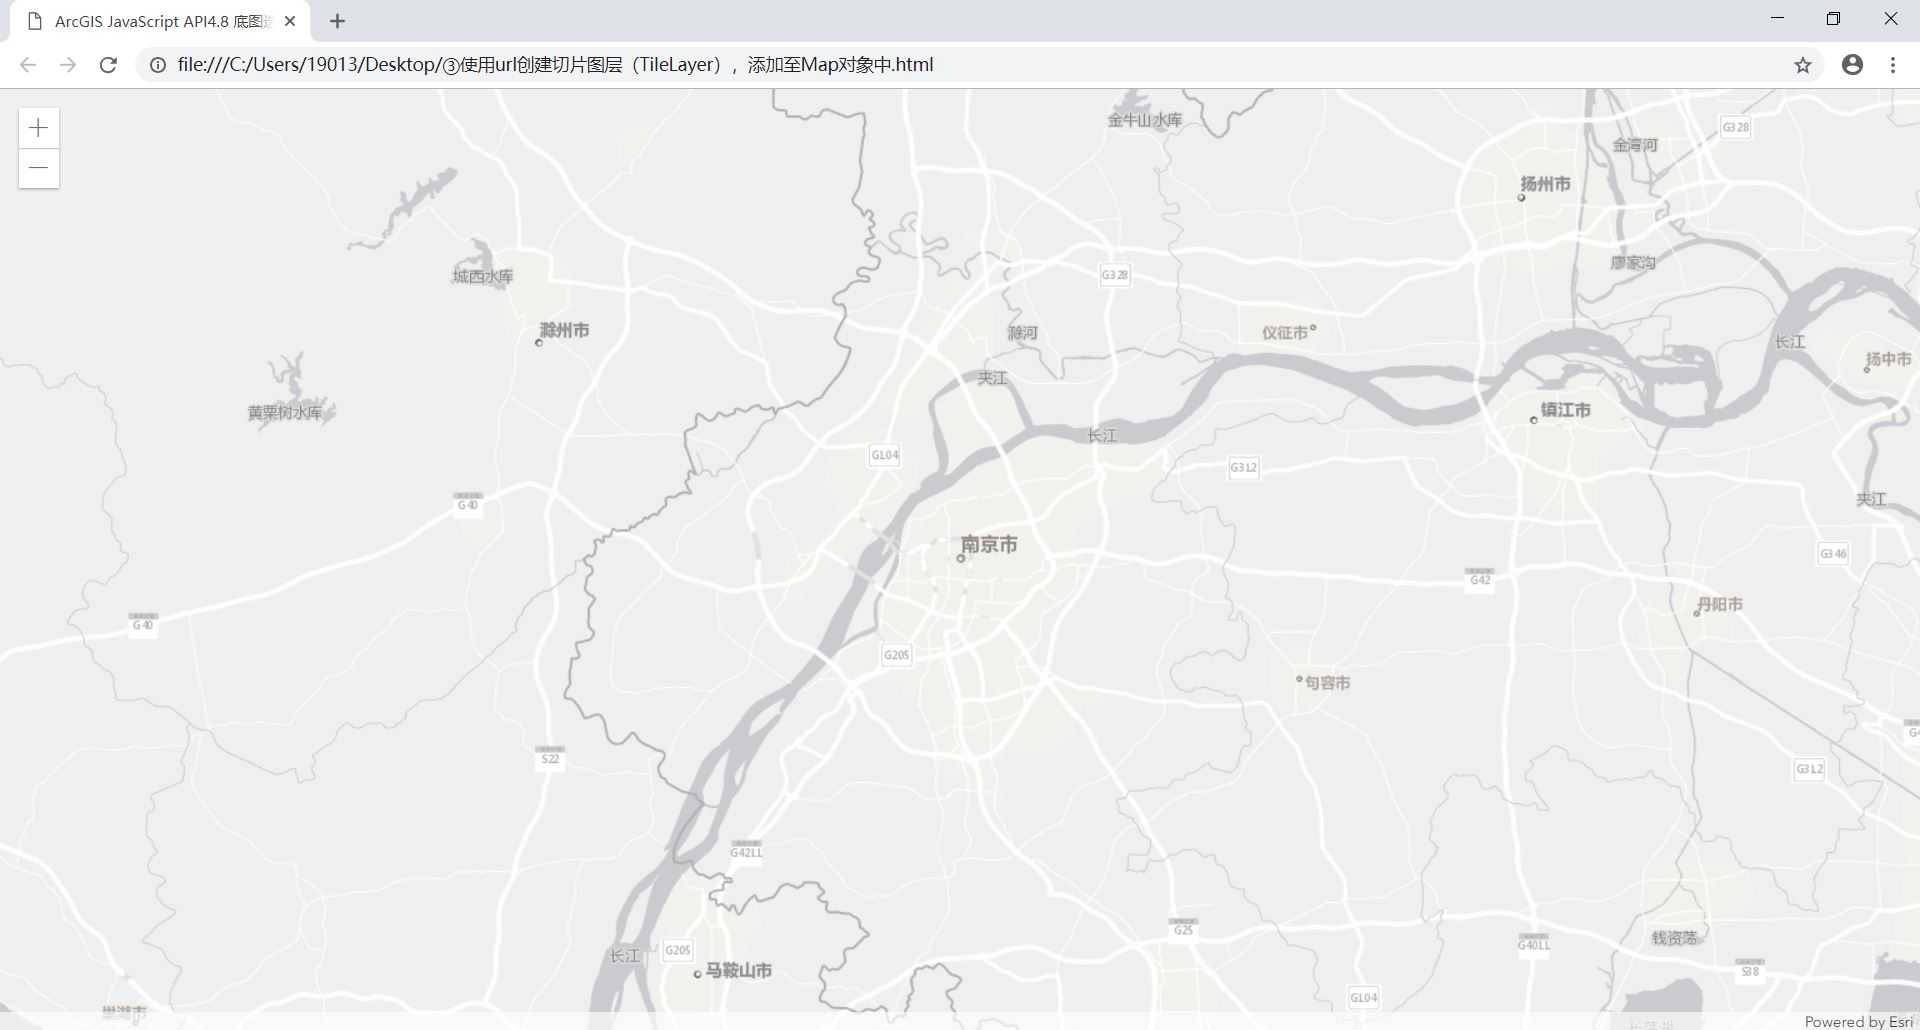View site information icon in address bar
The width and height of the screenshot is (1920, 1030).
click(x=158, y=65)
